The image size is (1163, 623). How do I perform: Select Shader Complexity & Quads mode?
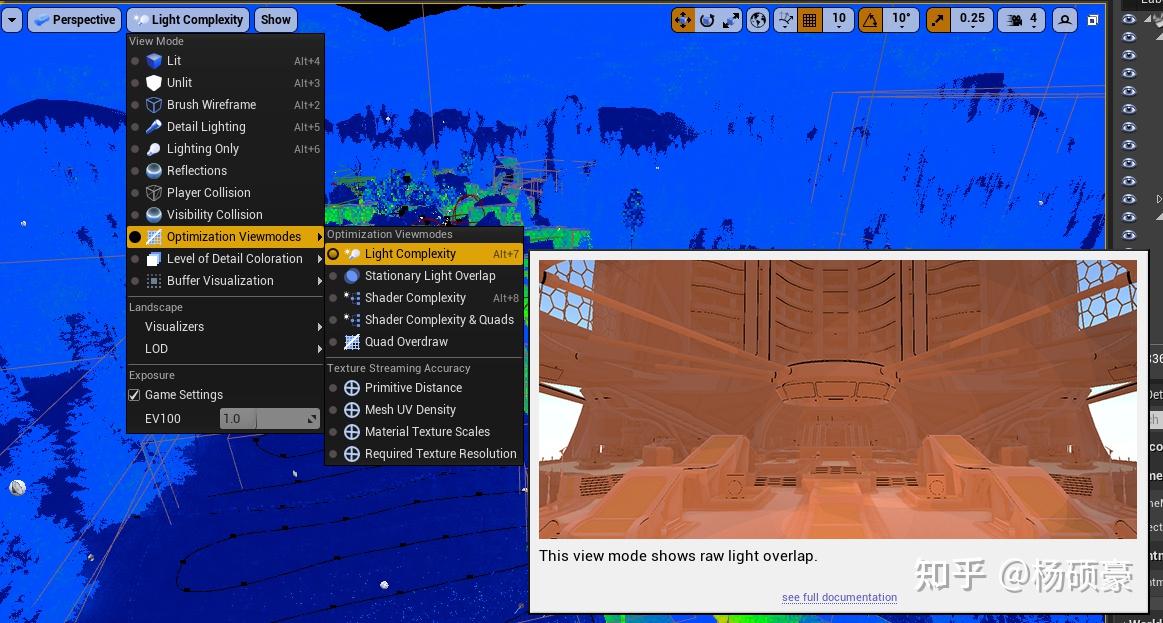tap(424, 320)
